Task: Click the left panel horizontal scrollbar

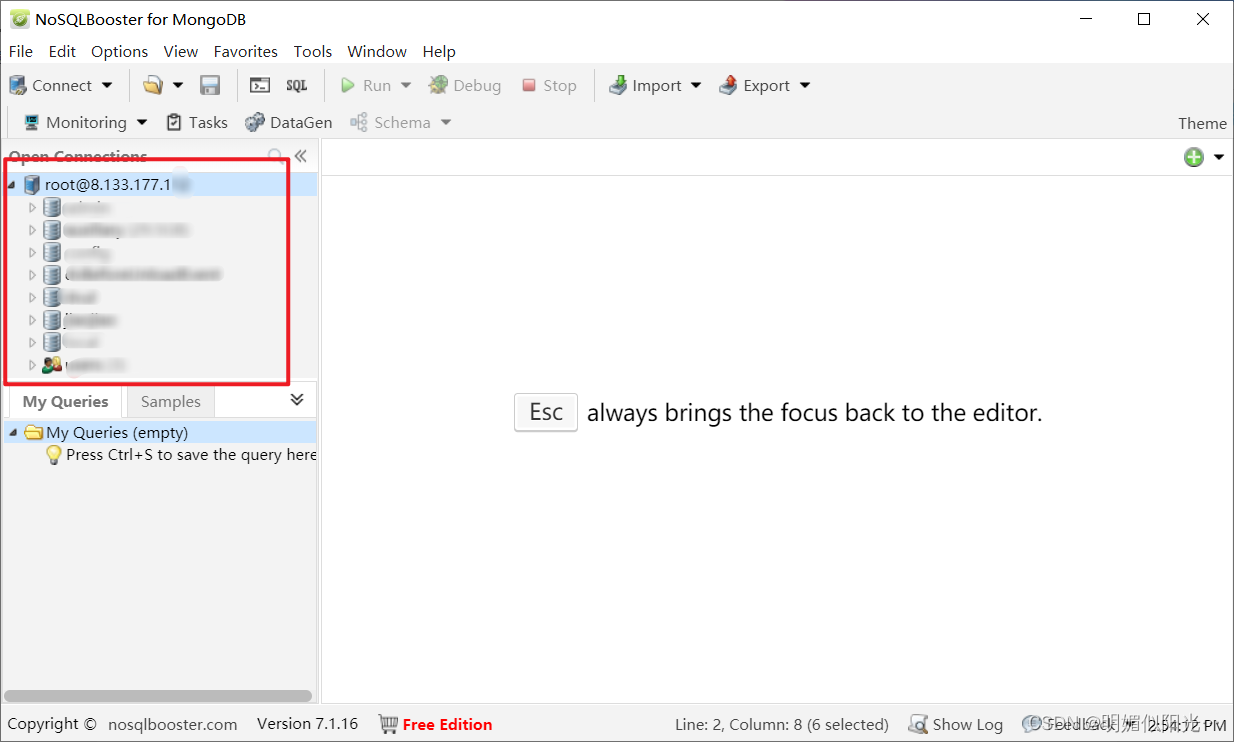Action: 158,696
